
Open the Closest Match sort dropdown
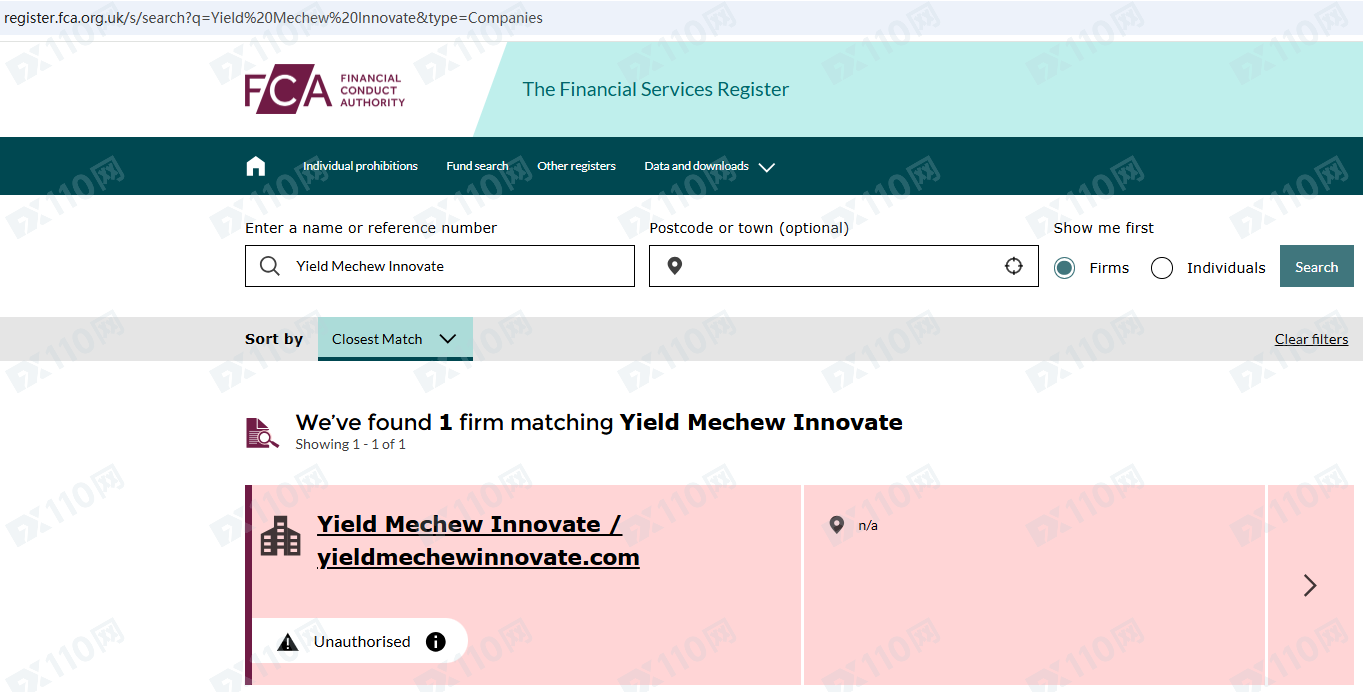[x=394, y=339]
